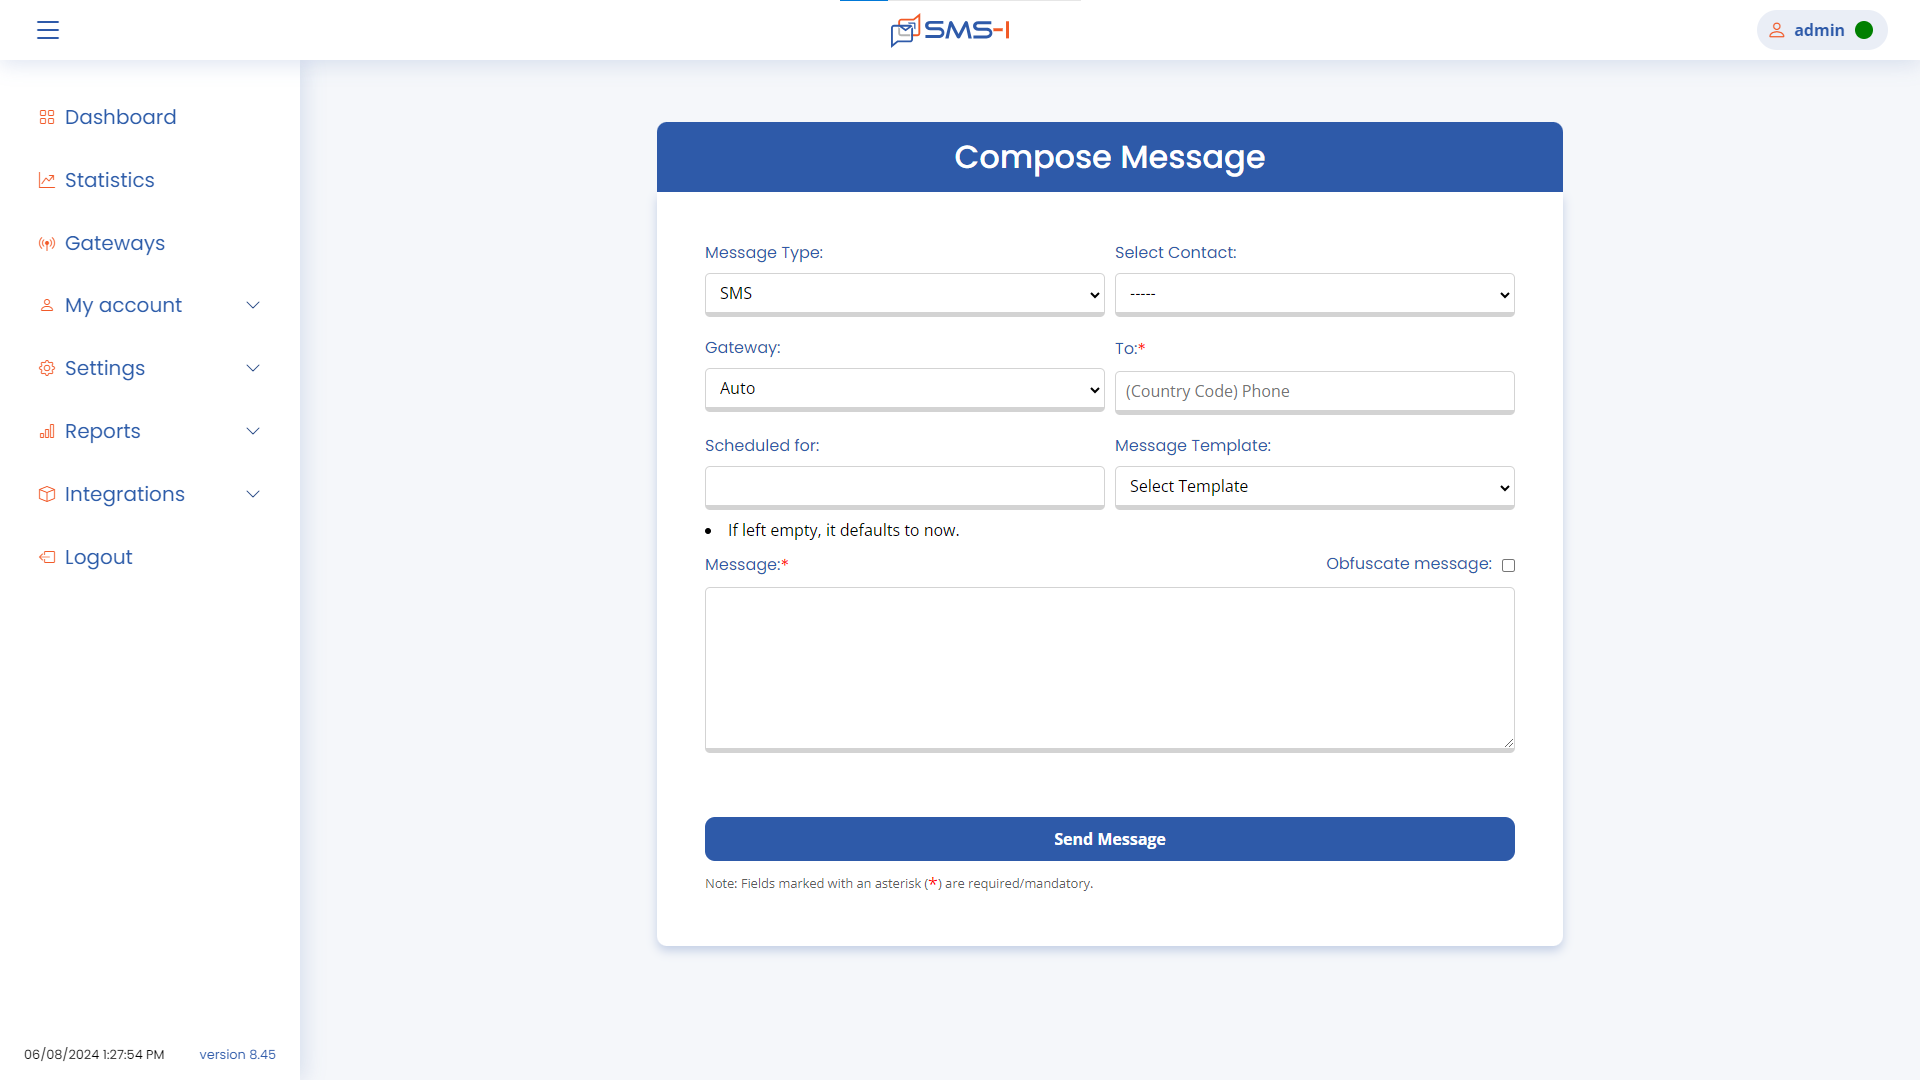
Task: Click the Integrations box icon
Action: (47, 494)
